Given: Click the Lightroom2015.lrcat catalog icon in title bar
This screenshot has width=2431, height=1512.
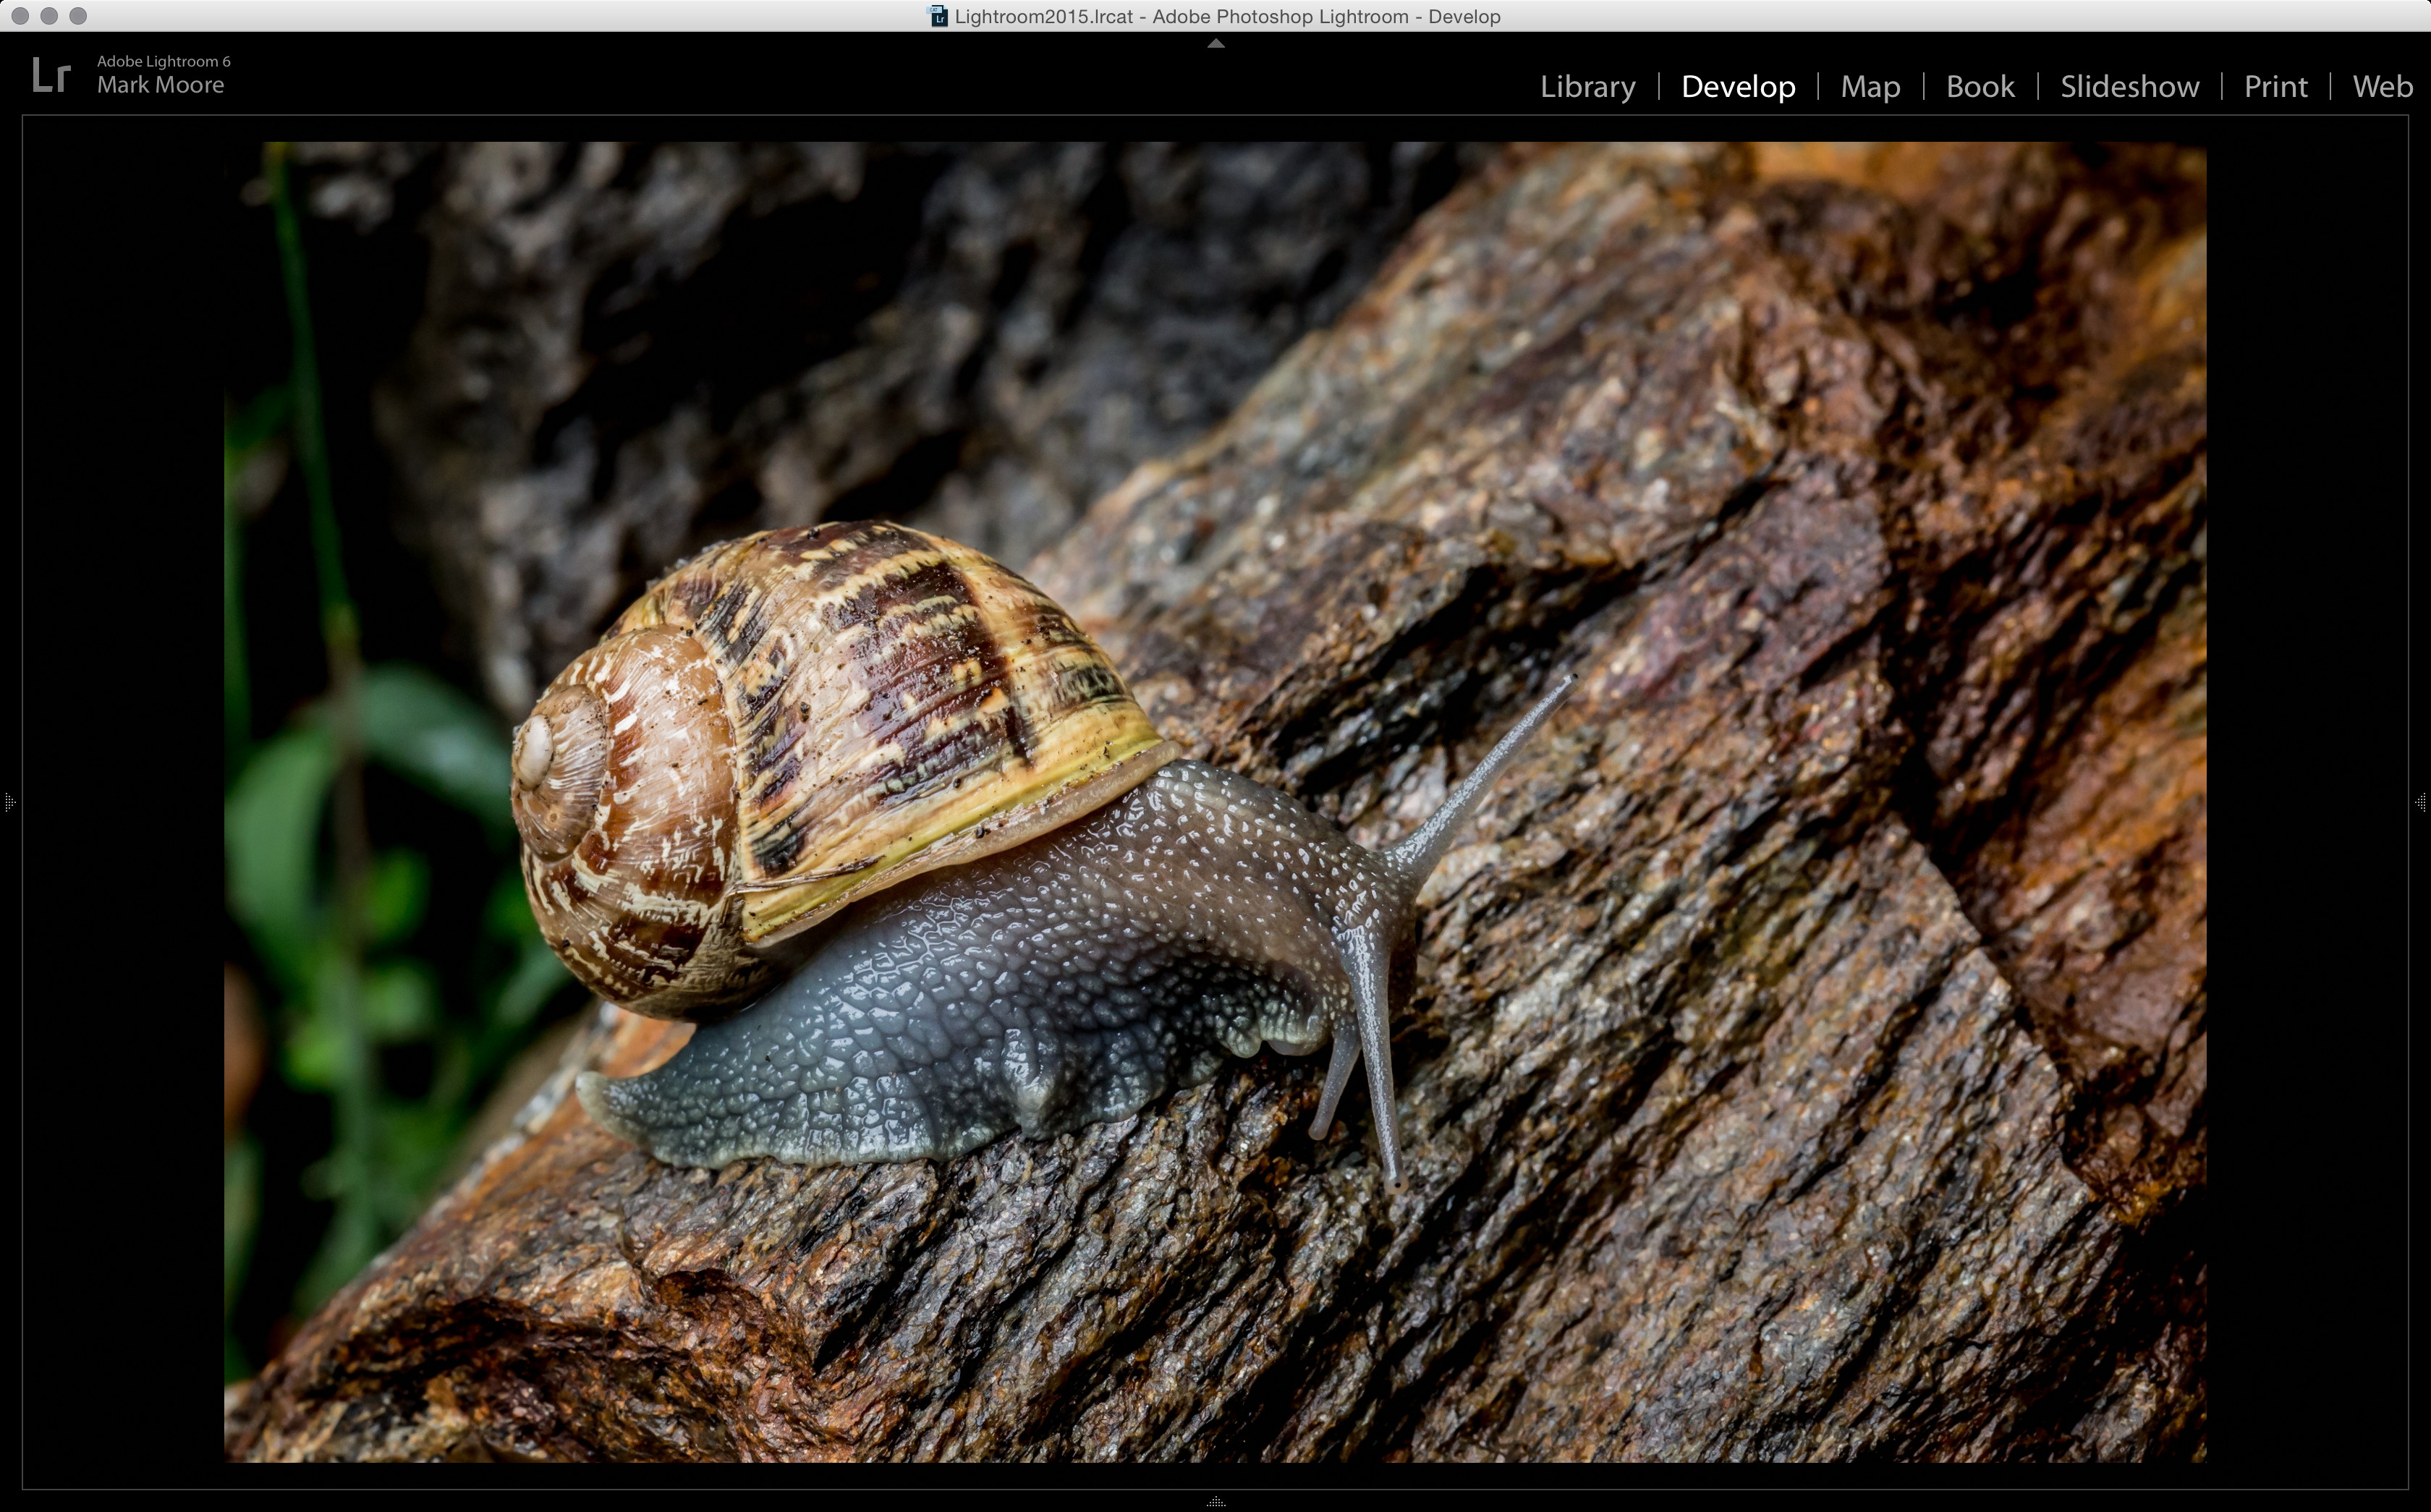Looking at the screenshot, I should (938, 16).
